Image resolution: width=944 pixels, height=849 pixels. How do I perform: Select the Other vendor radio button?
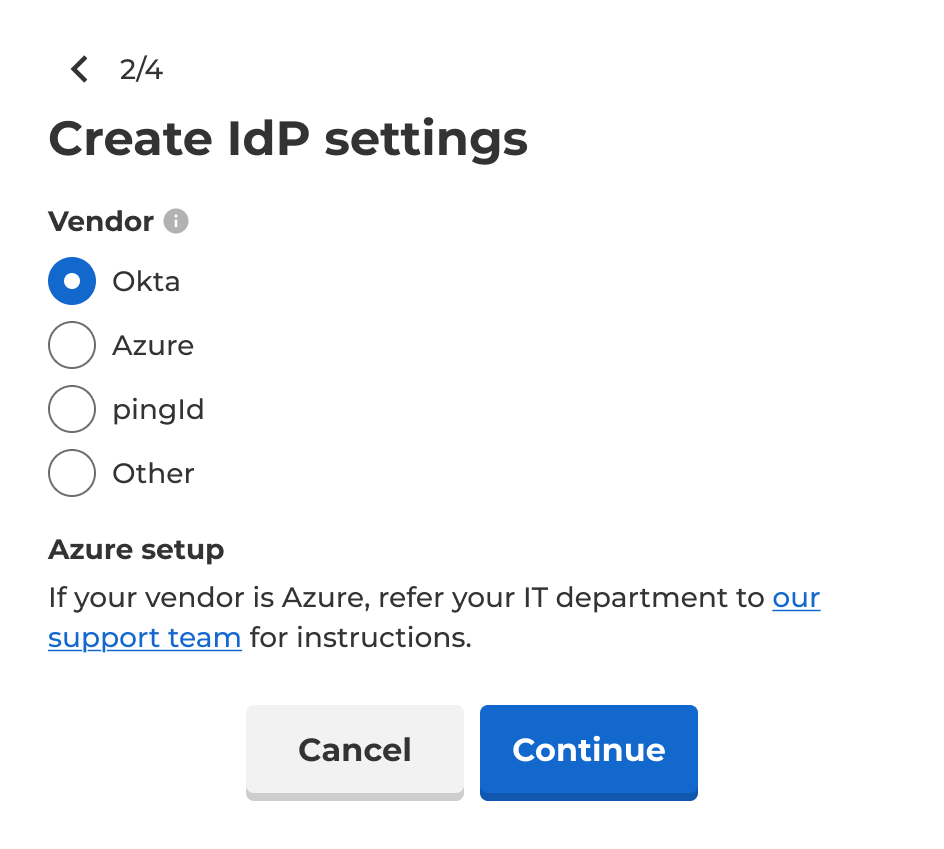coord(72,473)
